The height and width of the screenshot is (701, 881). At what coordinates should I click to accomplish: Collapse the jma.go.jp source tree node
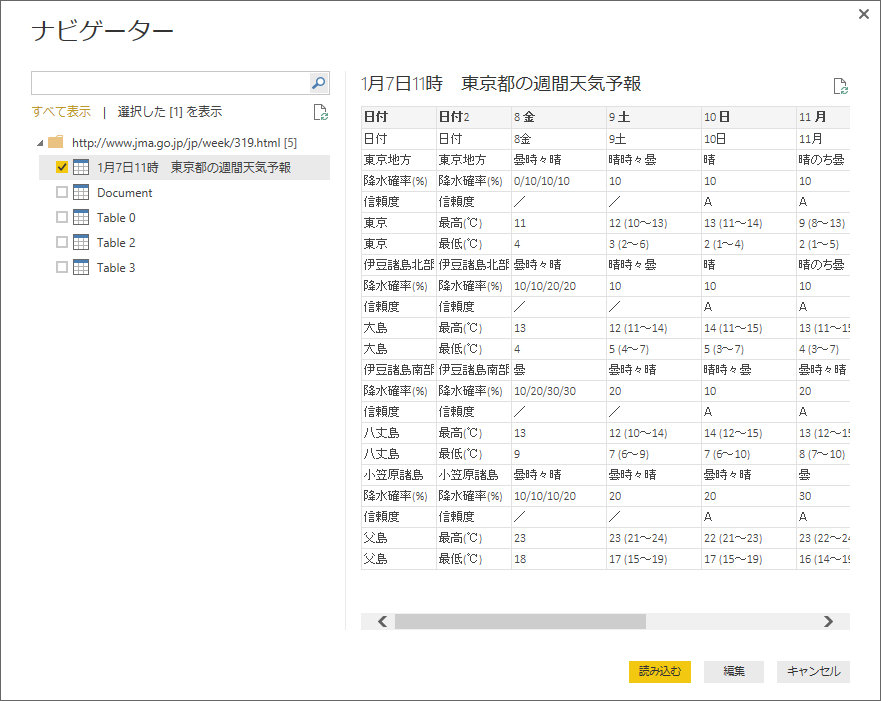click(x=40, y=143)
